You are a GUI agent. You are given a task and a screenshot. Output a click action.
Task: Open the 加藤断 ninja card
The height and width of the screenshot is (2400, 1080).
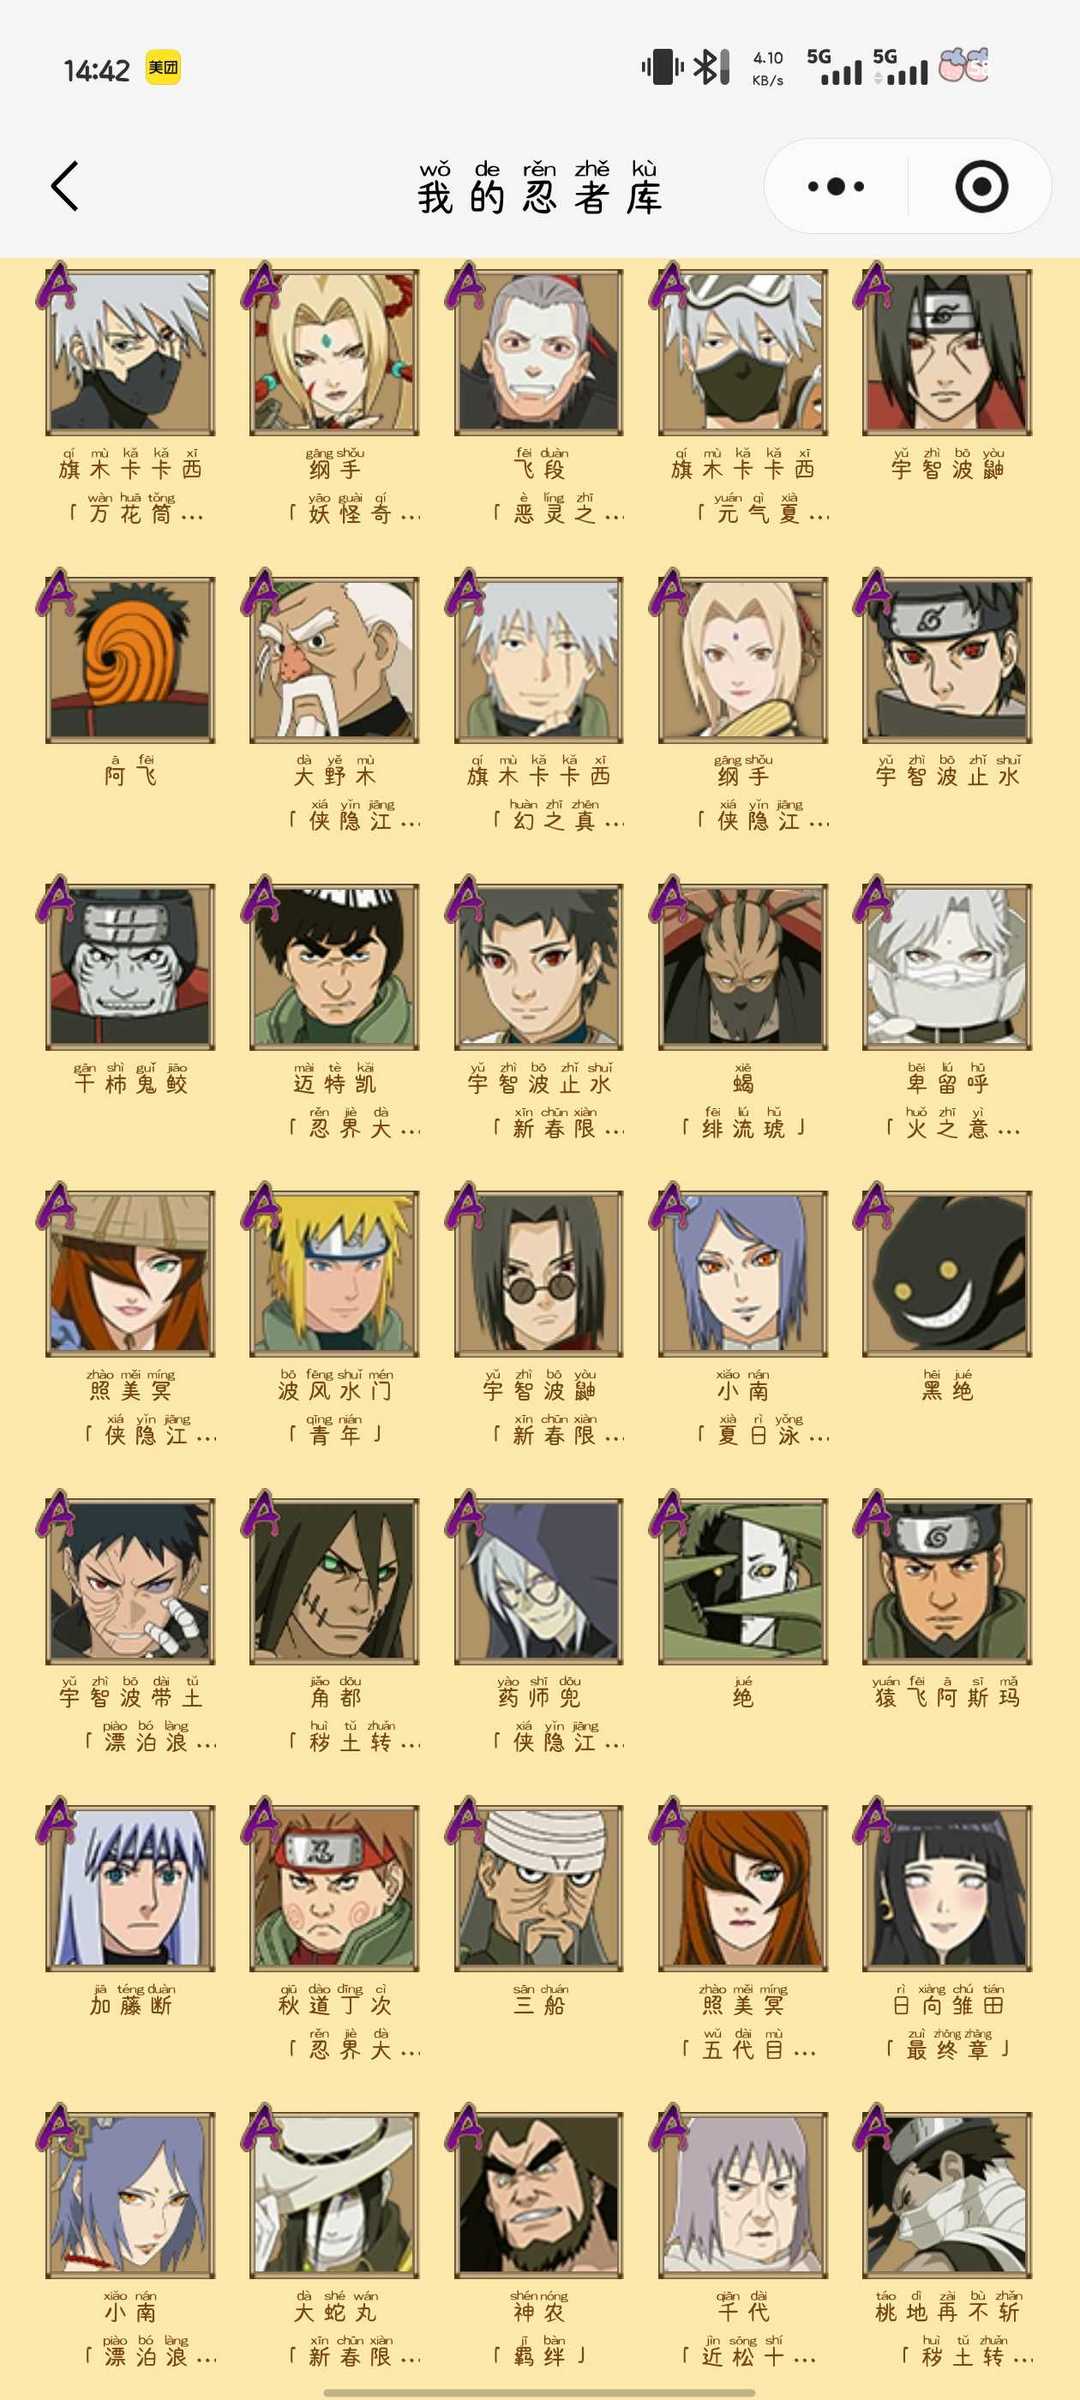pyautogui.click(x=131, y=1888)
